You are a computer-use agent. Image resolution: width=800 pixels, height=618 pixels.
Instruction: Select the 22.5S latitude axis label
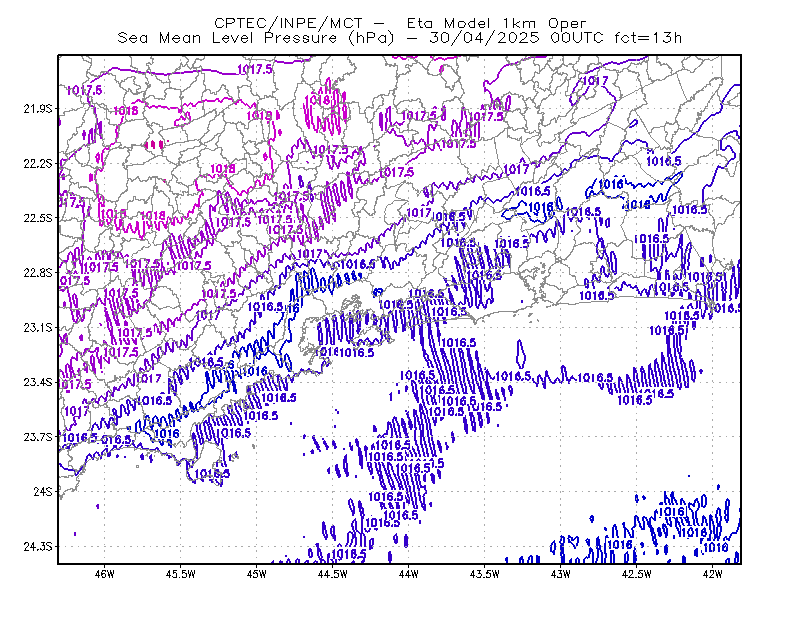(37, 218)
